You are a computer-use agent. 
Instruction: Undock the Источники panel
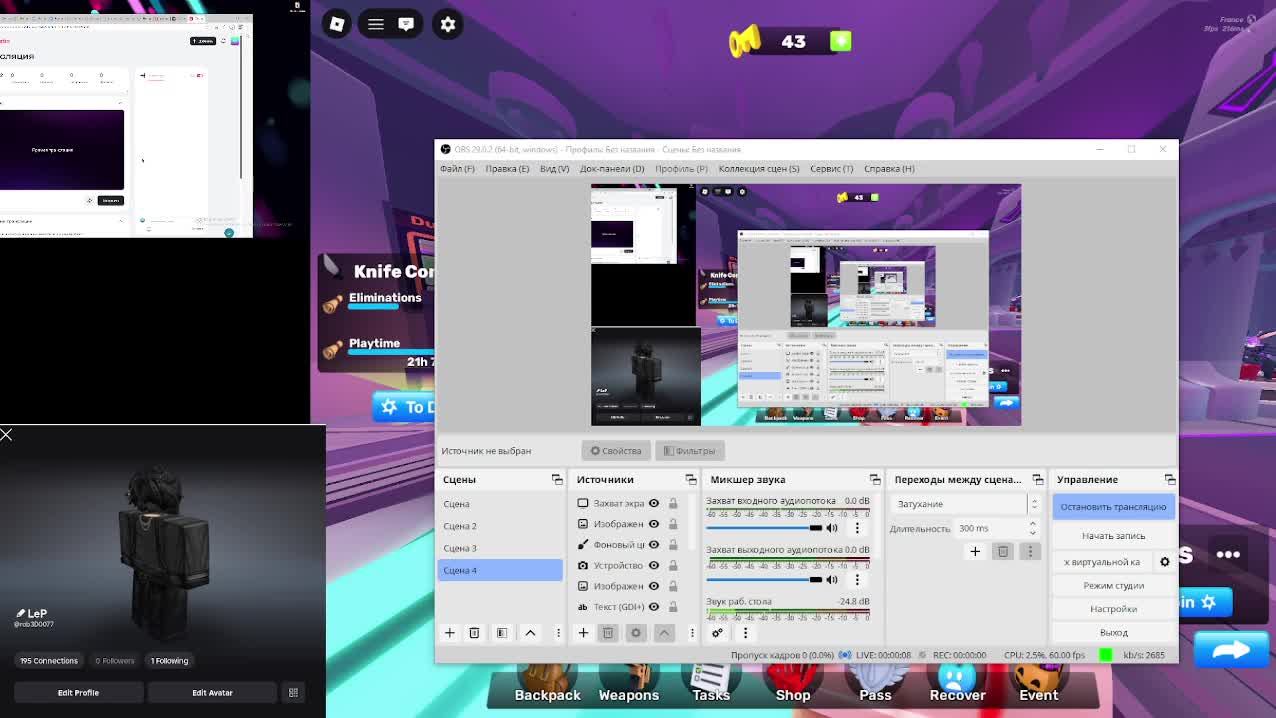pyautogui.click(x=691, y=480)
